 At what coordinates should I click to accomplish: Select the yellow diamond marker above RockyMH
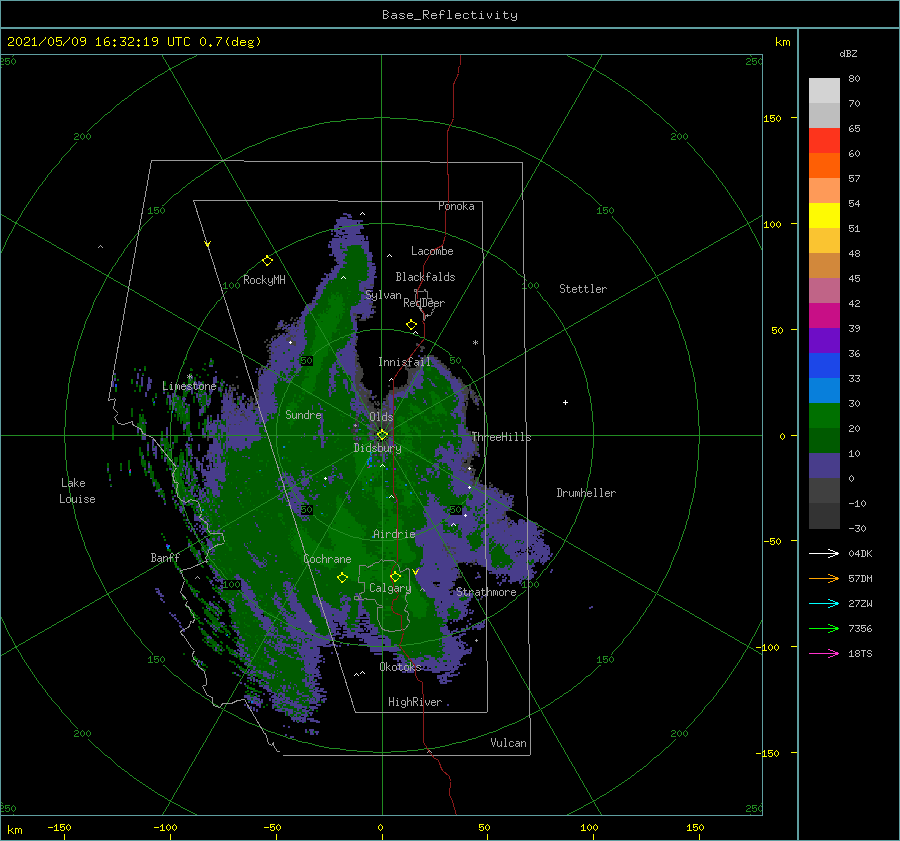coord(267,261)
